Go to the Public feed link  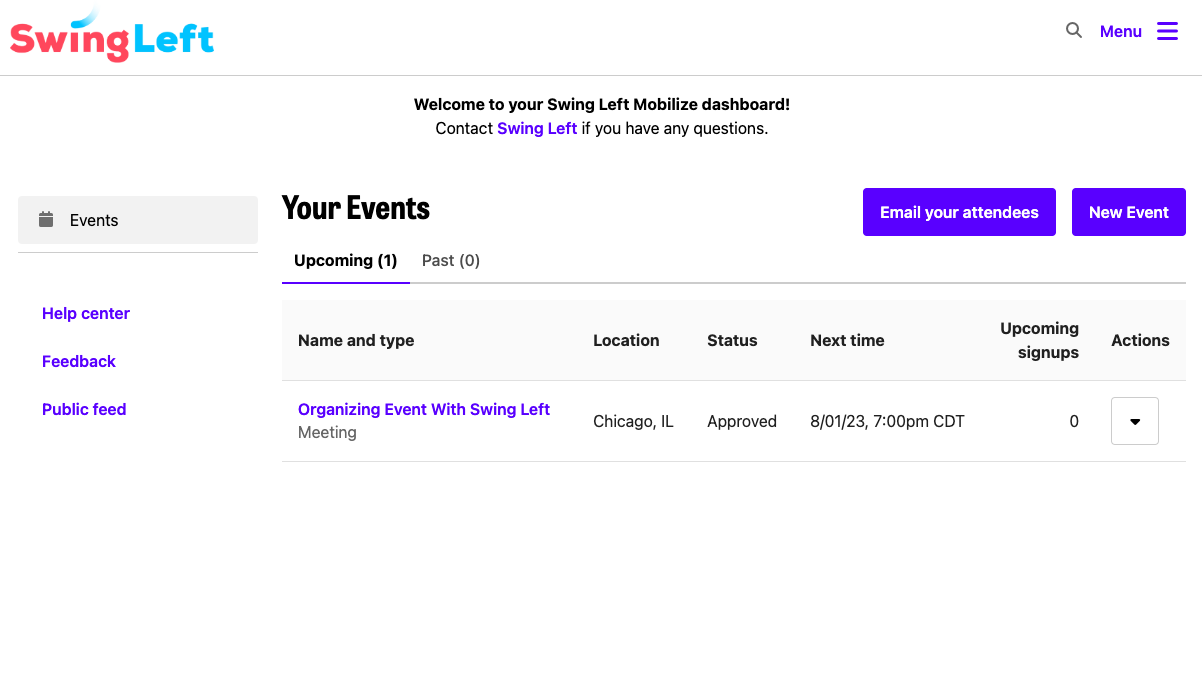tap(84, 409)
